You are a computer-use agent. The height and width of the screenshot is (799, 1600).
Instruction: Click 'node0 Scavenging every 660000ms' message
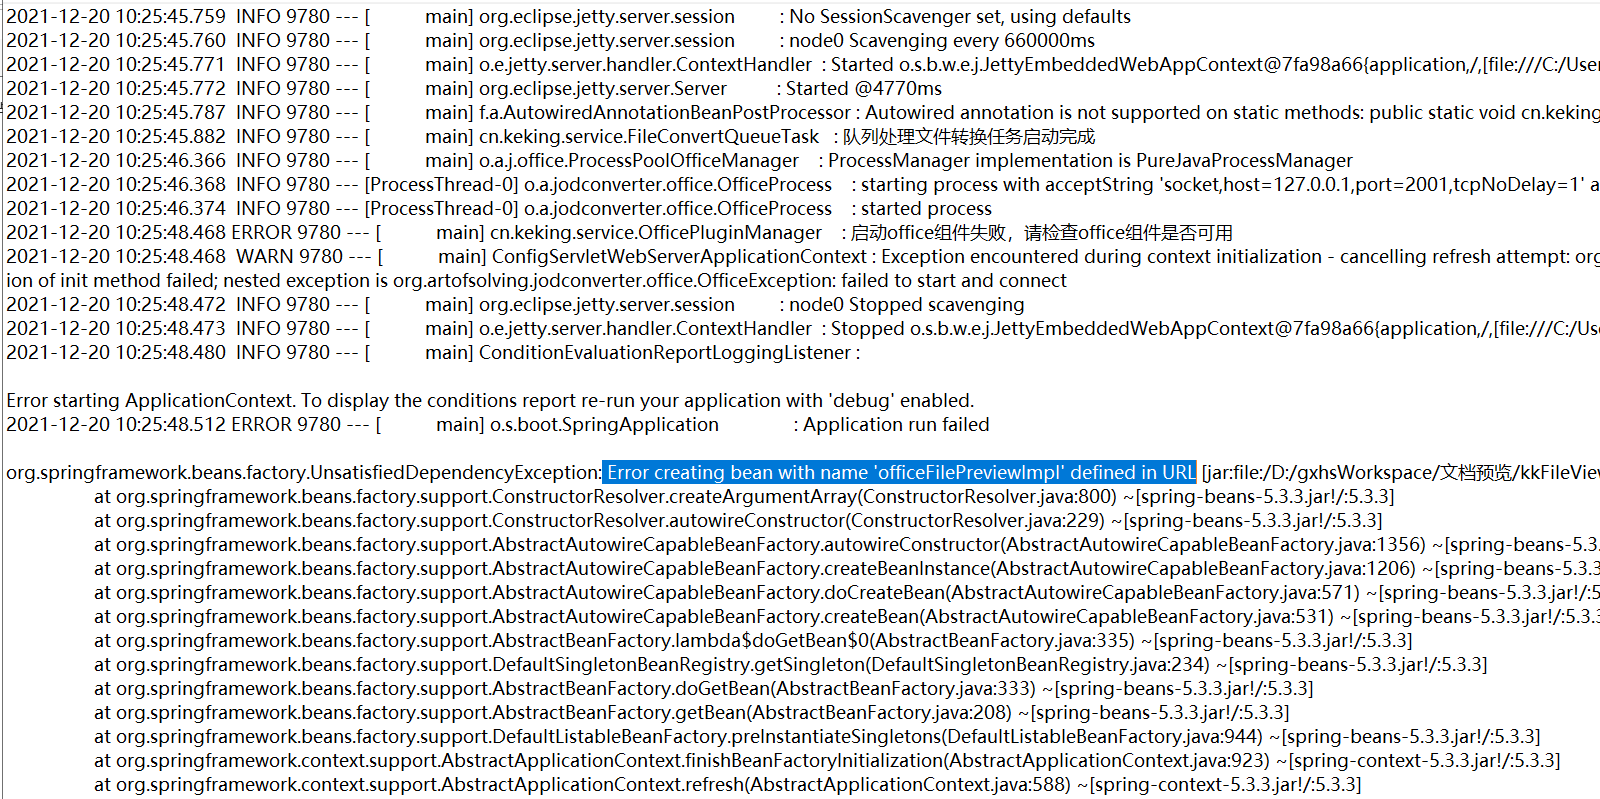click(x=942, y=40)
